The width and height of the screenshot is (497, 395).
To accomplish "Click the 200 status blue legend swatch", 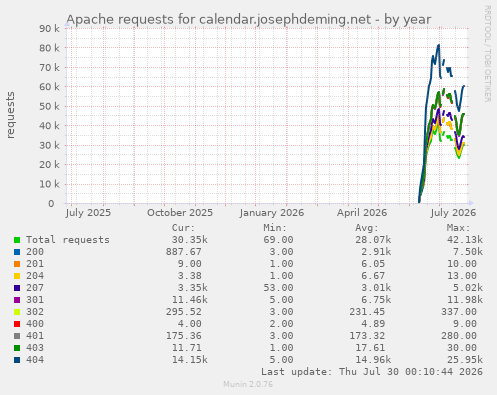I will click(x=17, y=252).
